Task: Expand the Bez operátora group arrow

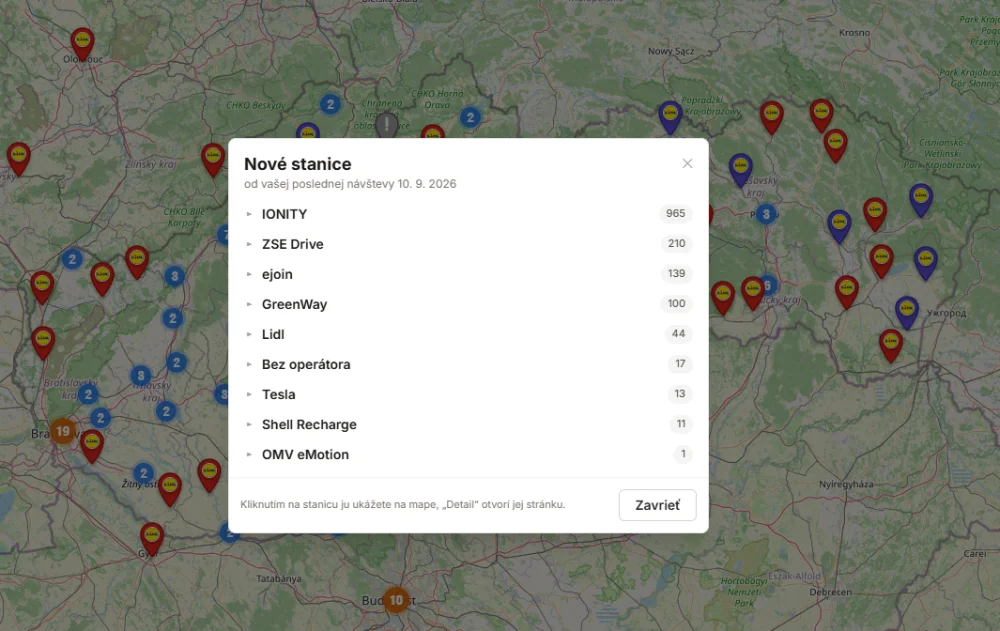Action: 249,364
